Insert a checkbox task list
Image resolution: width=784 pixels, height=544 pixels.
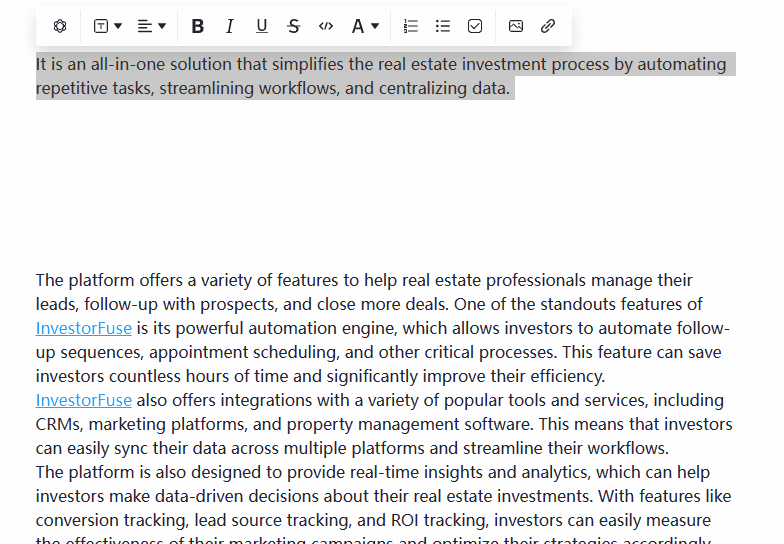click(x=475, y=26)
